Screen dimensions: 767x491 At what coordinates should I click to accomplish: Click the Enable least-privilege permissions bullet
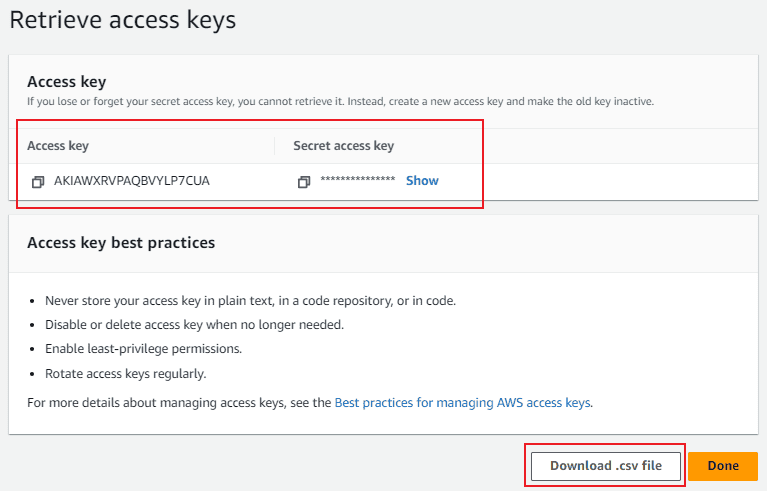point(143,349)
